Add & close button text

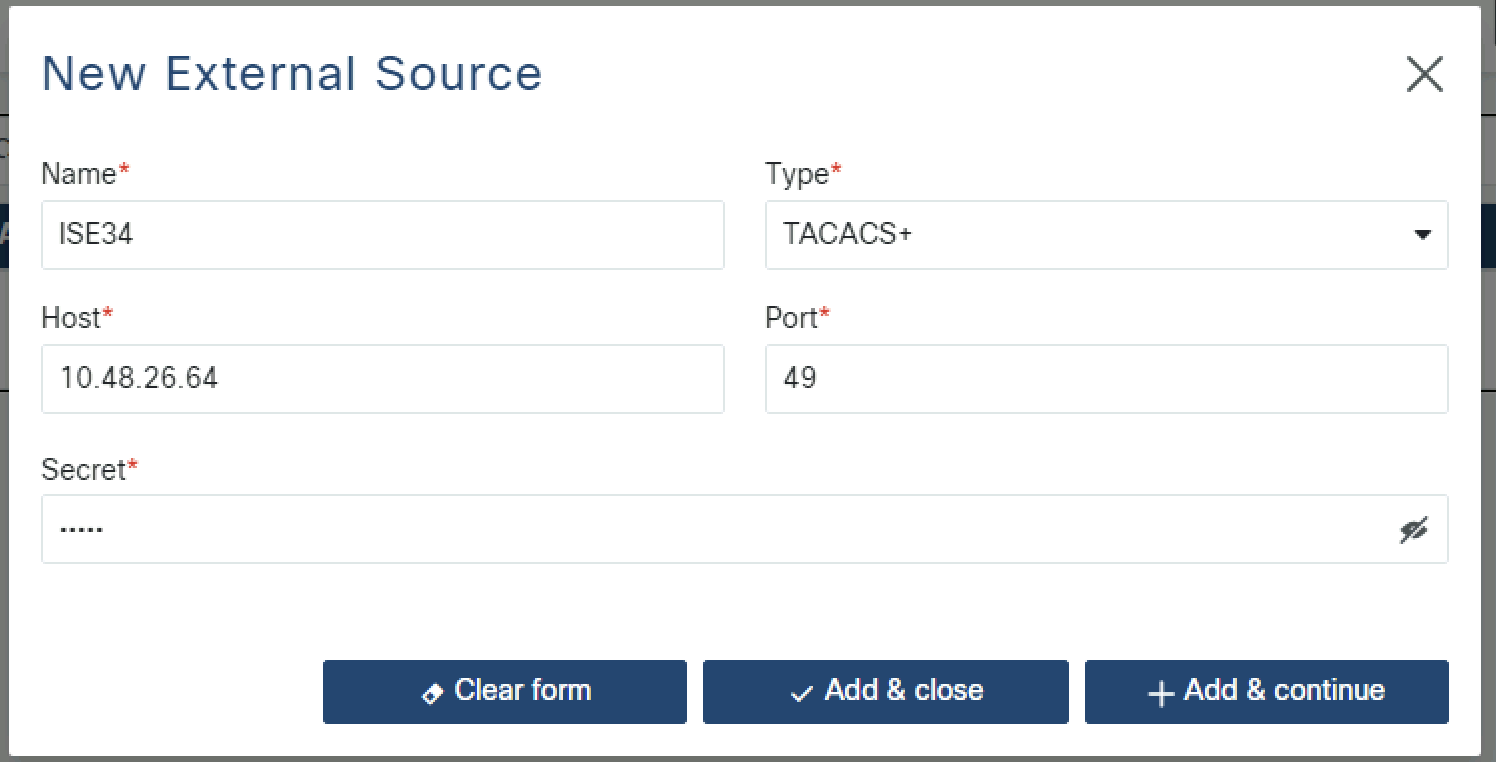coord(903,690)
